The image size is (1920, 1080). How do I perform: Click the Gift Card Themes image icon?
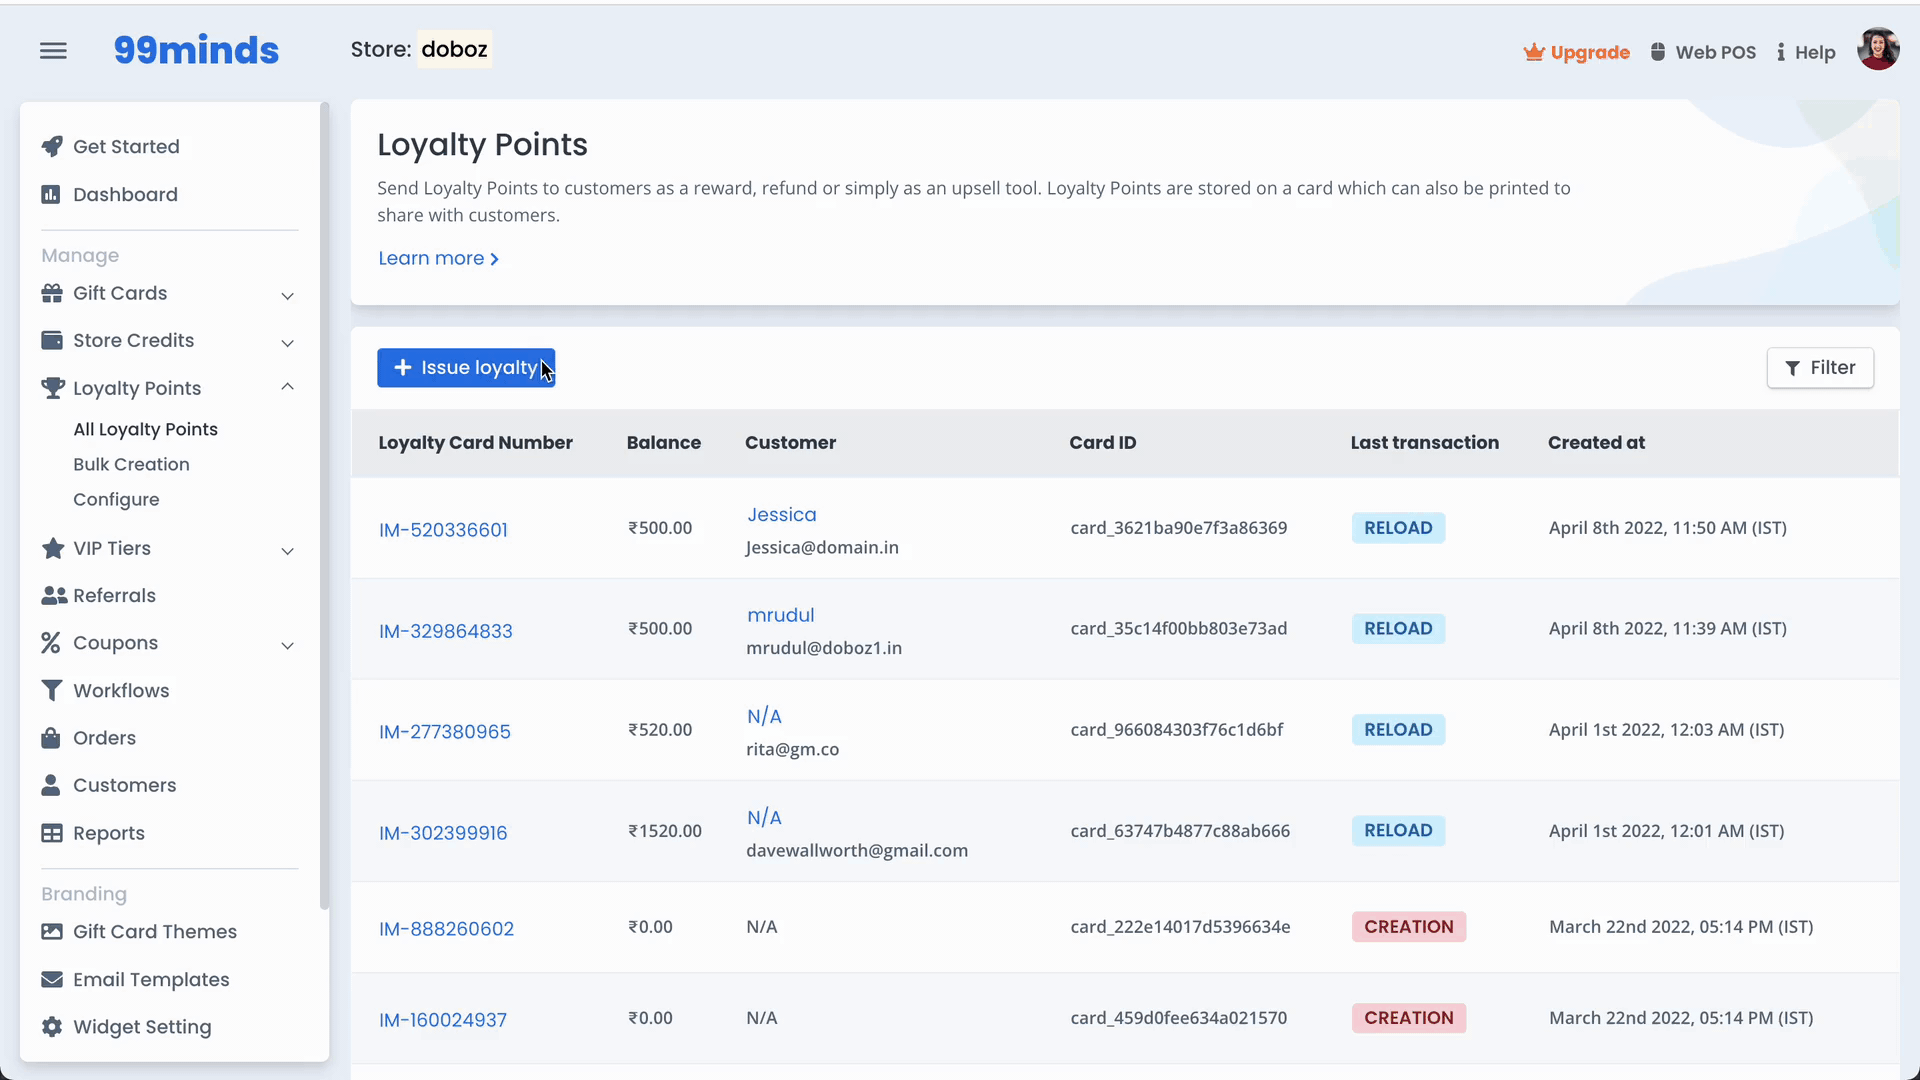(52, 931)
